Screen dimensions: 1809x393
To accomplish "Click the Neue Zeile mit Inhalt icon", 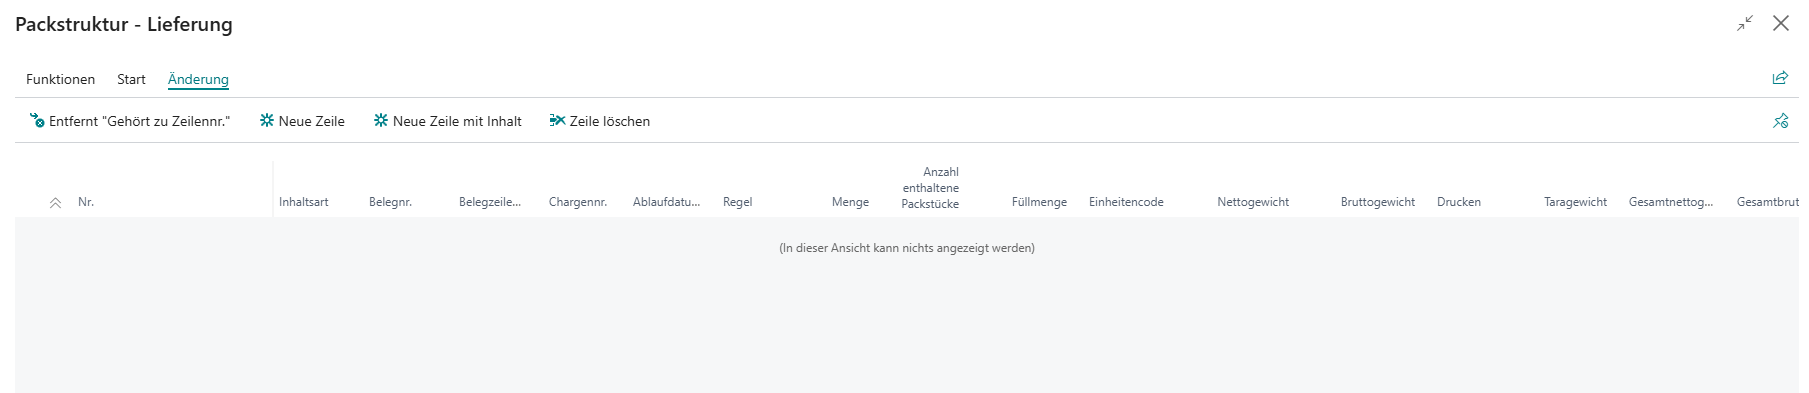I will click(381, 121).
